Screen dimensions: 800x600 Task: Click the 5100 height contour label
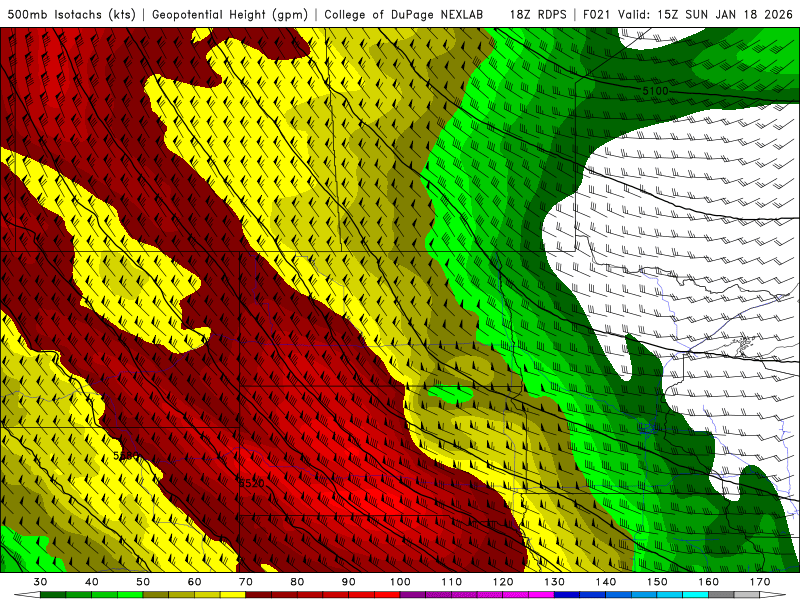point(655,91)
